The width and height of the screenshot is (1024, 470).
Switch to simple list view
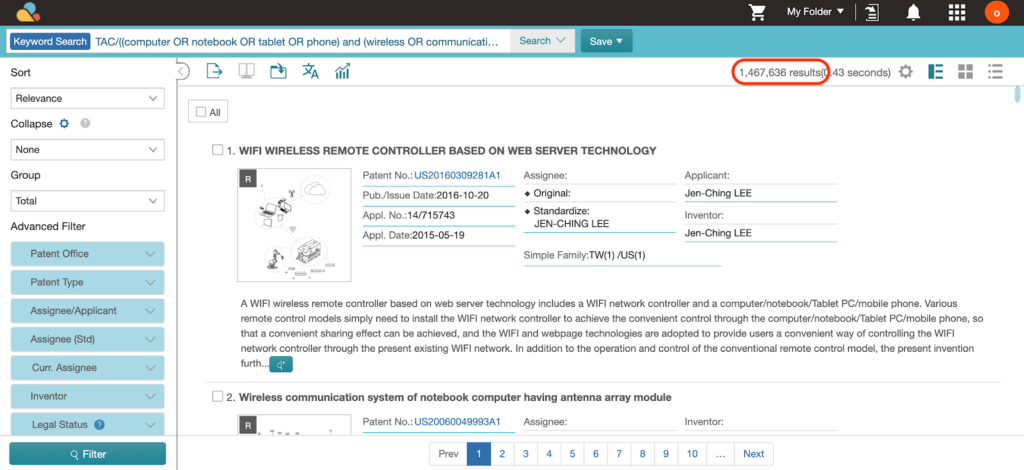point(994,72)
